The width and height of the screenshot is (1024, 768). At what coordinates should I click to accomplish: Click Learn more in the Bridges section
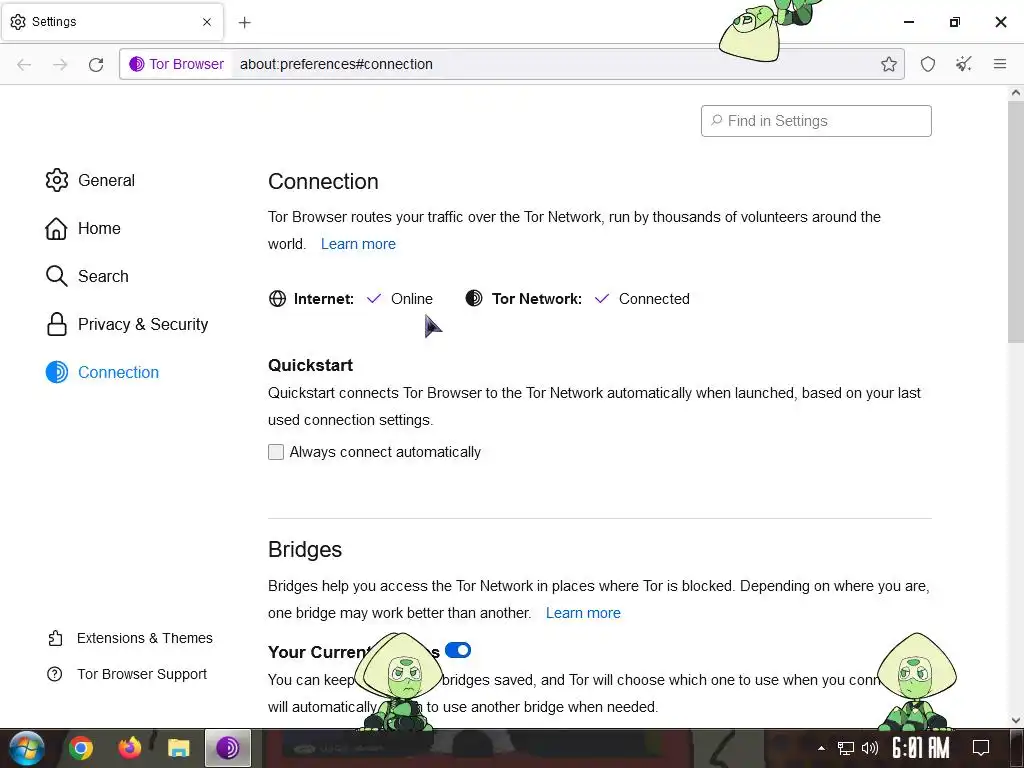(x=583, y=613)
